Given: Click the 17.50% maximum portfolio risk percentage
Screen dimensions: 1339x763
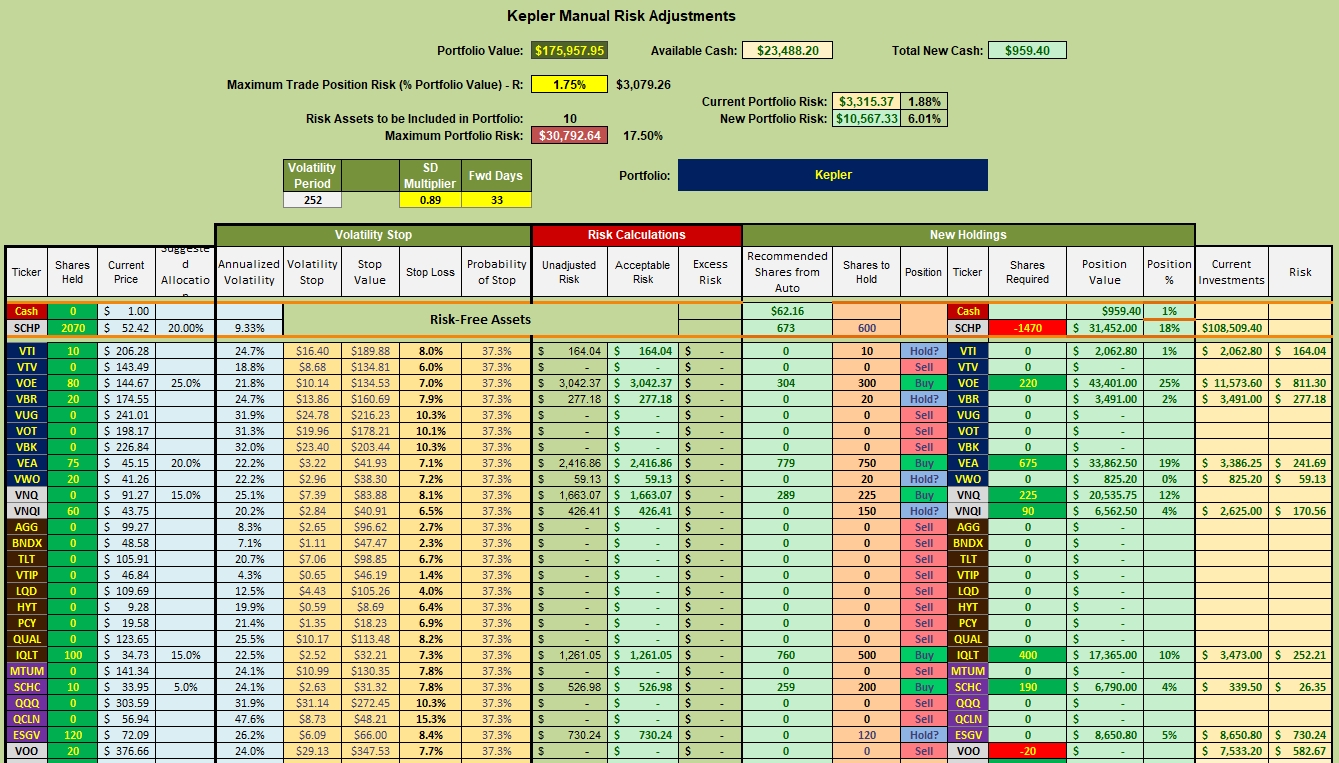Looking at the screenshot, I should click(643, 136).
